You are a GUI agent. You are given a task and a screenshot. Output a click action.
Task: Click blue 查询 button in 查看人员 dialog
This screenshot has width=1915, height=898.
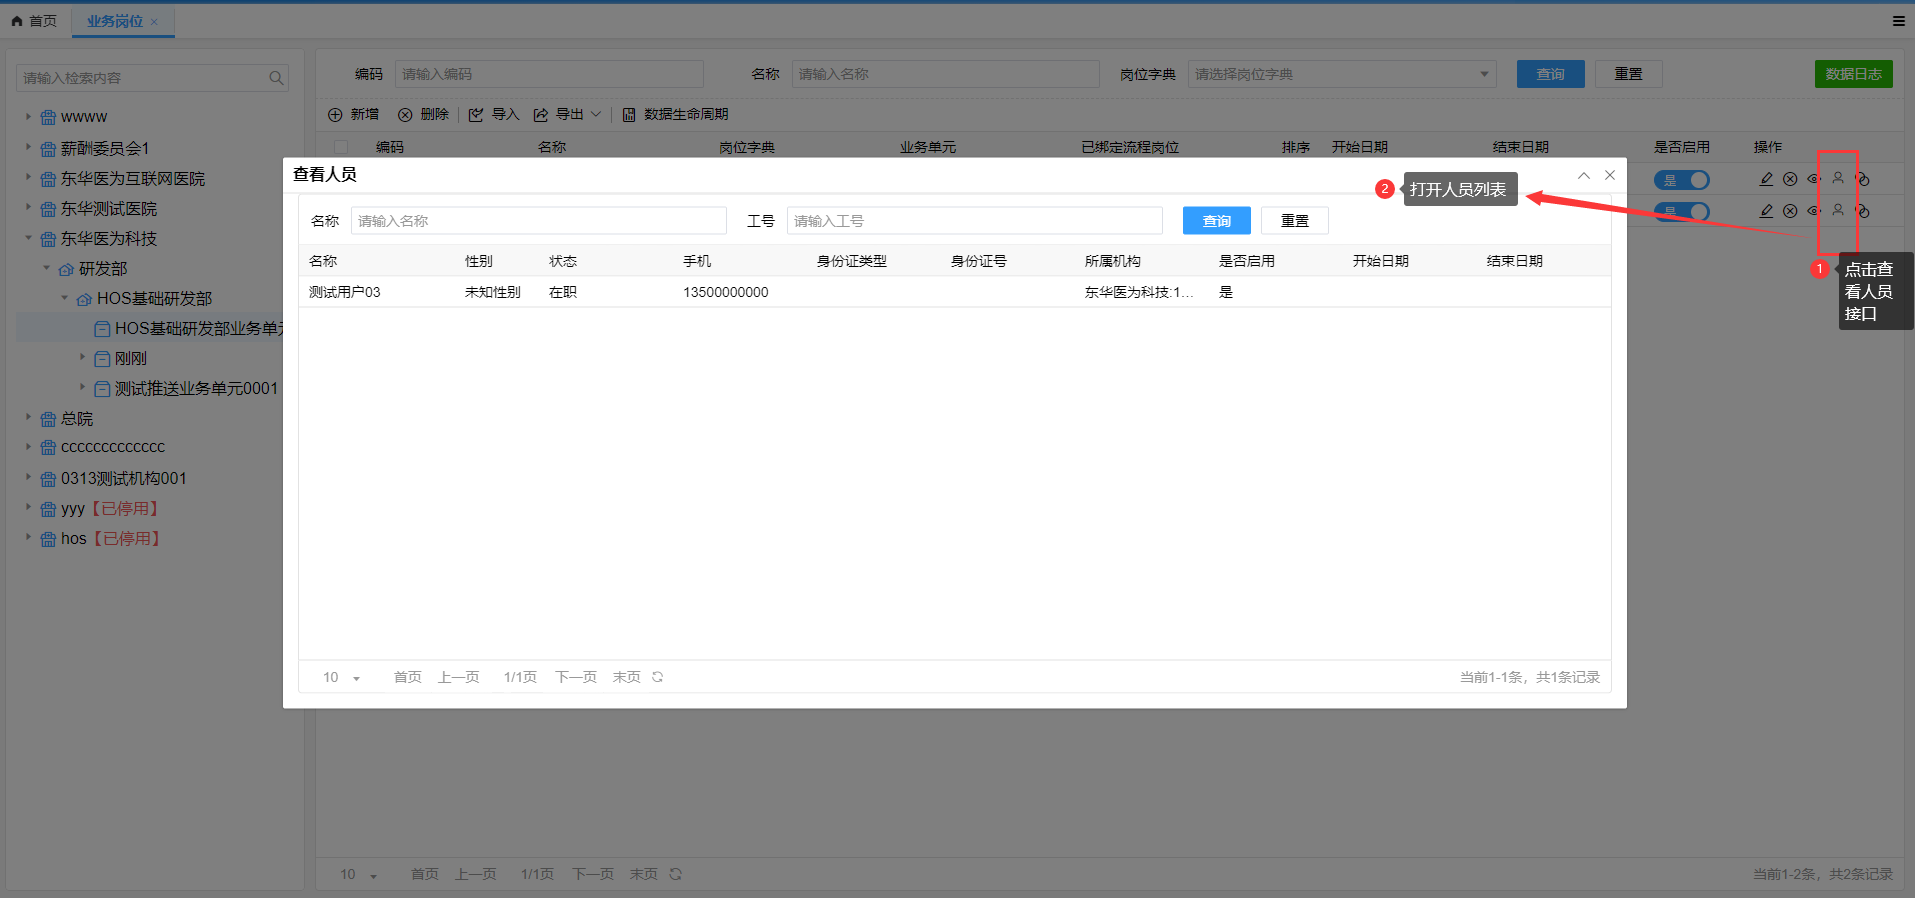[x=1216, y=221]
